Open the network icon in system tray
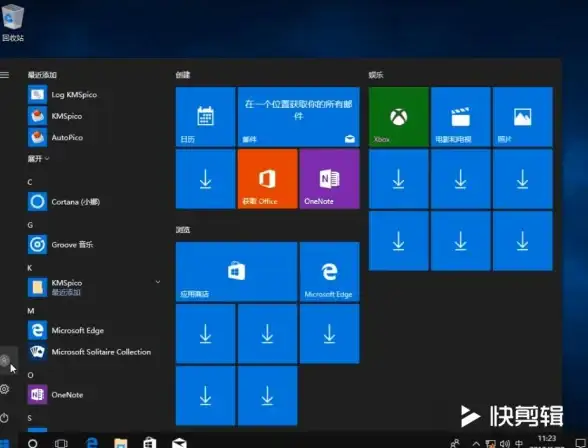This screenshot has height=448, width=588. [x=490, y=444]
